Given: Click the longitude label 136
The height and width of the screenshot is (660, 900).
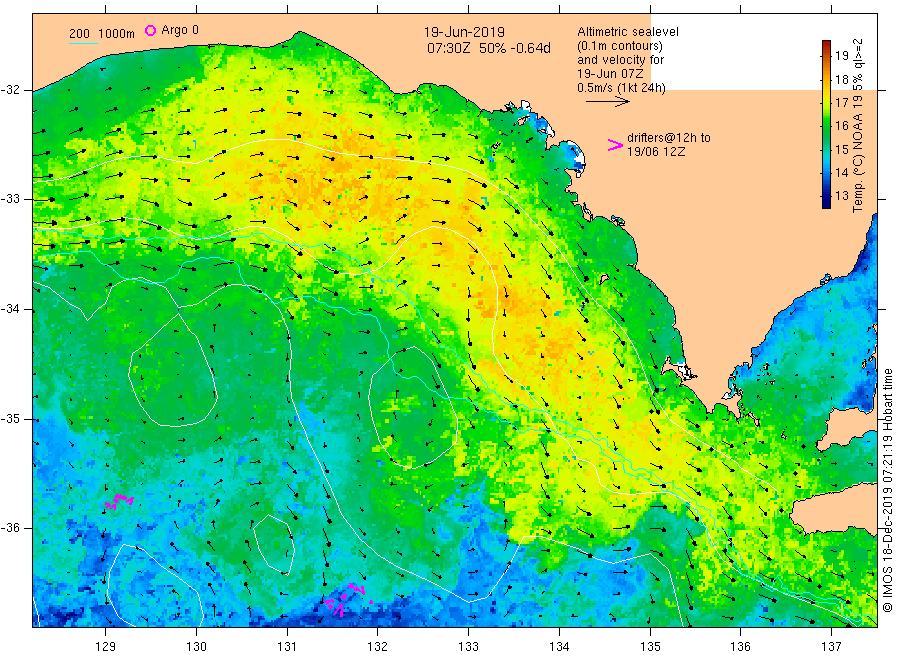Looking at the screenshot, I should [x=740, y=647].
